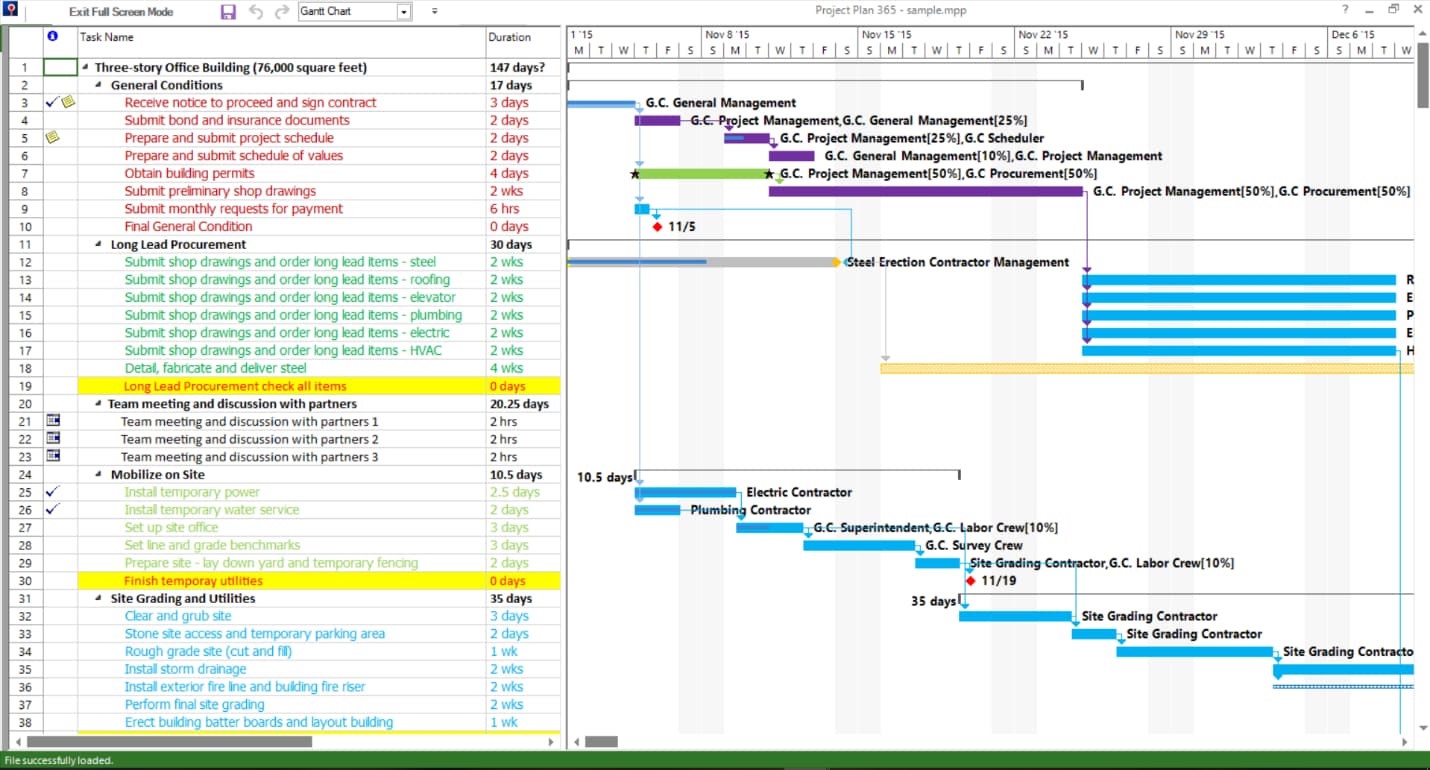
Task: Click Rough grade site Gantt bar
Action: point(1195,651)
